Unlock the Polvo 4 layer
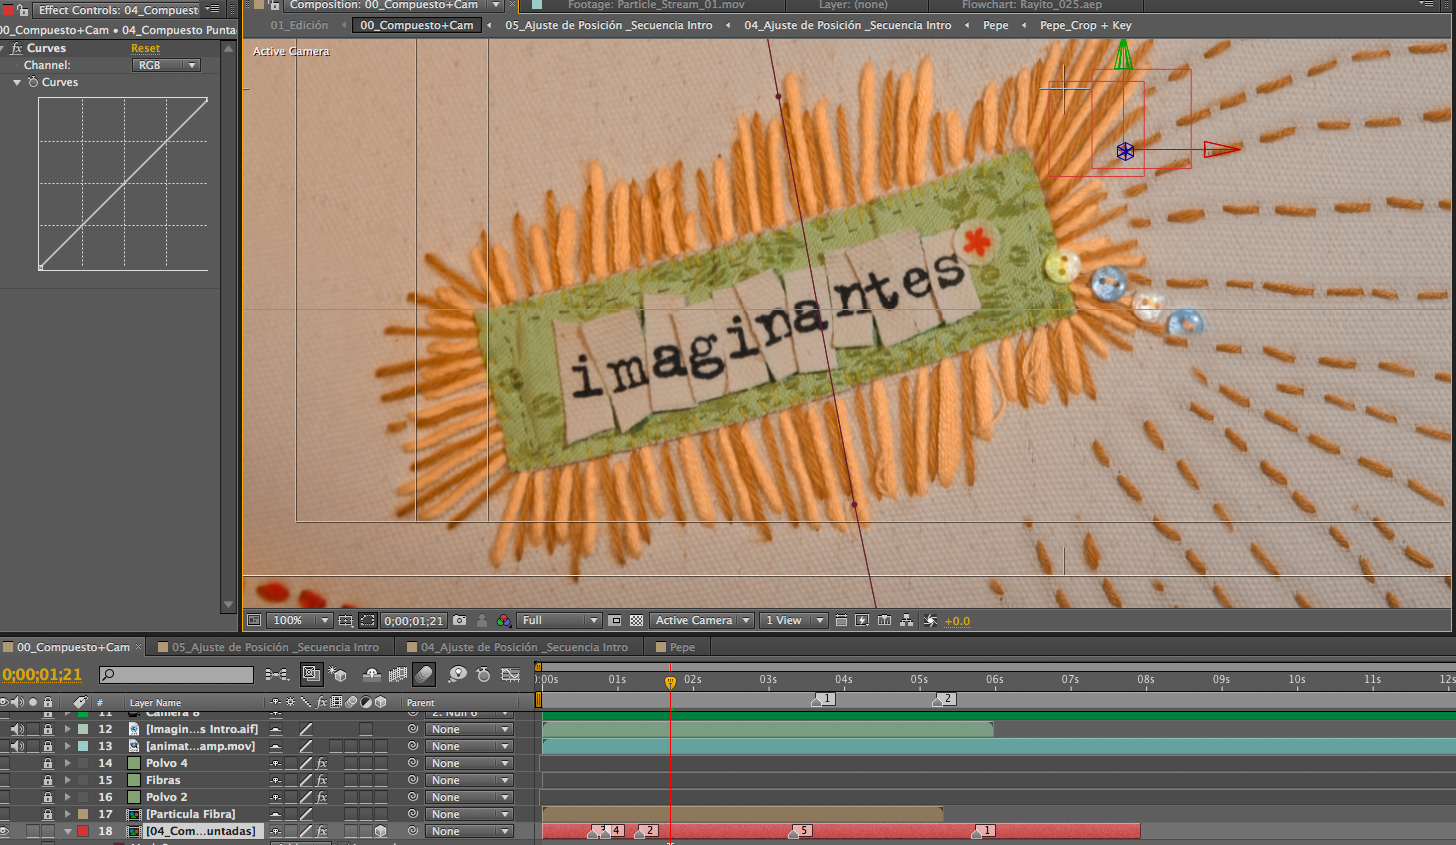 (47, 763)
